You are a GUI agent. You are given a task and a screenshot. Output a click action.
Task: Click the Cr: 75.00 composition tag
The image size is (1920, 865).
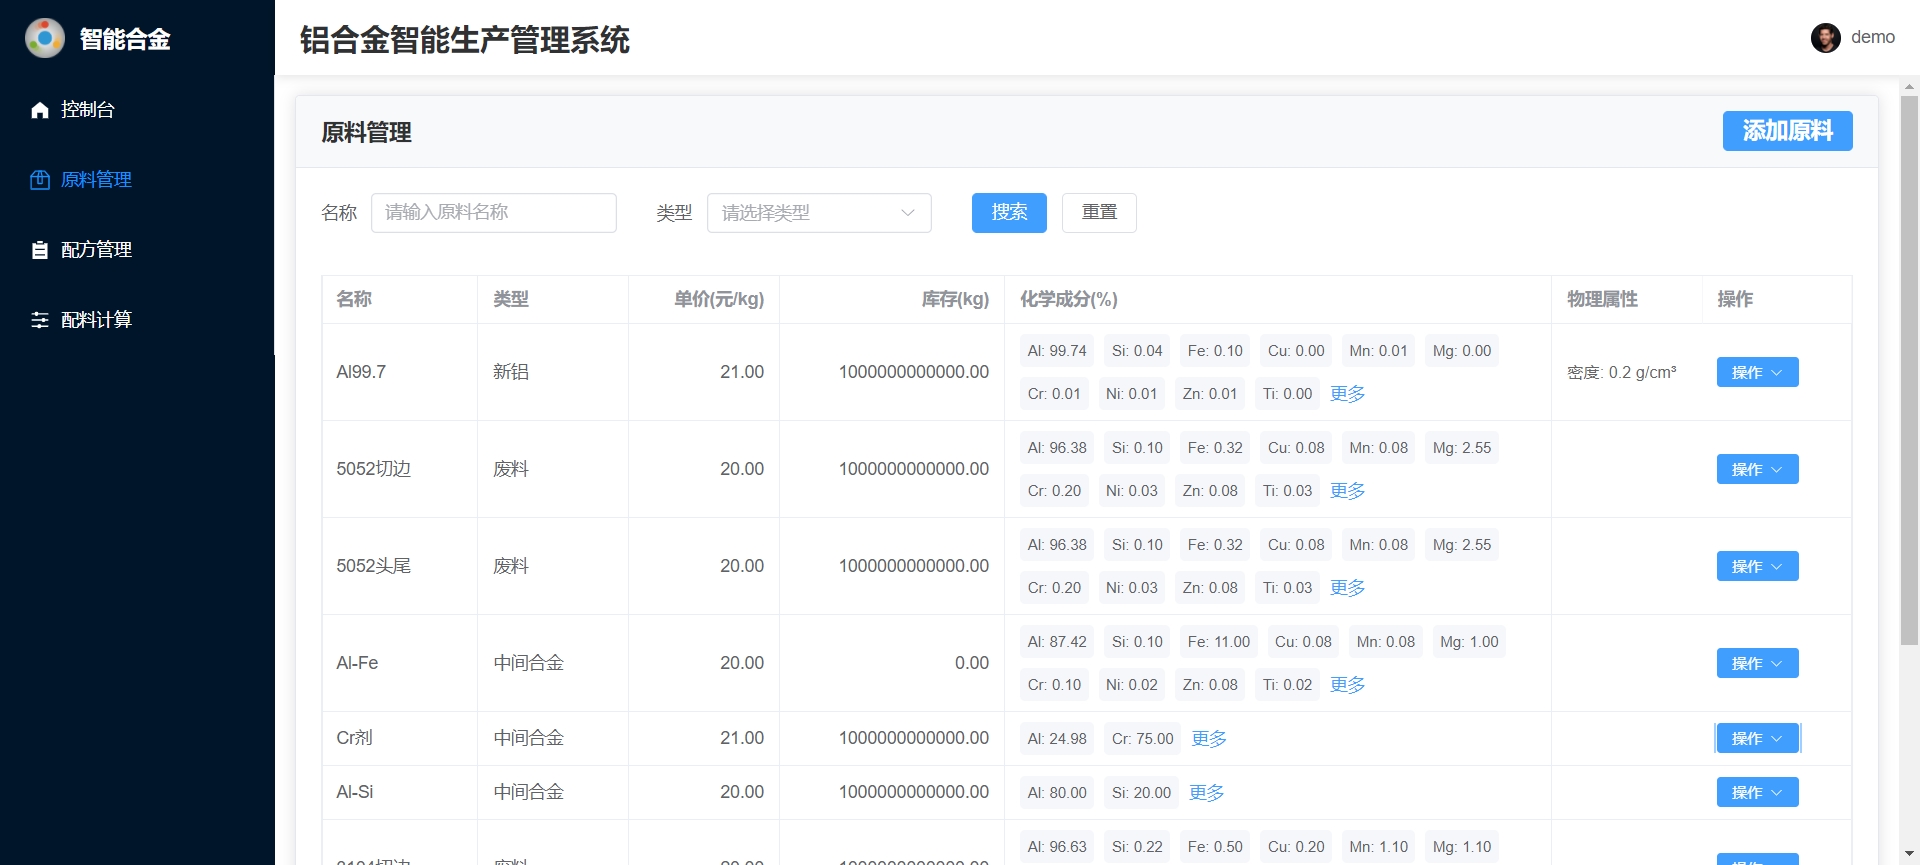click(x=1143, y=739)
